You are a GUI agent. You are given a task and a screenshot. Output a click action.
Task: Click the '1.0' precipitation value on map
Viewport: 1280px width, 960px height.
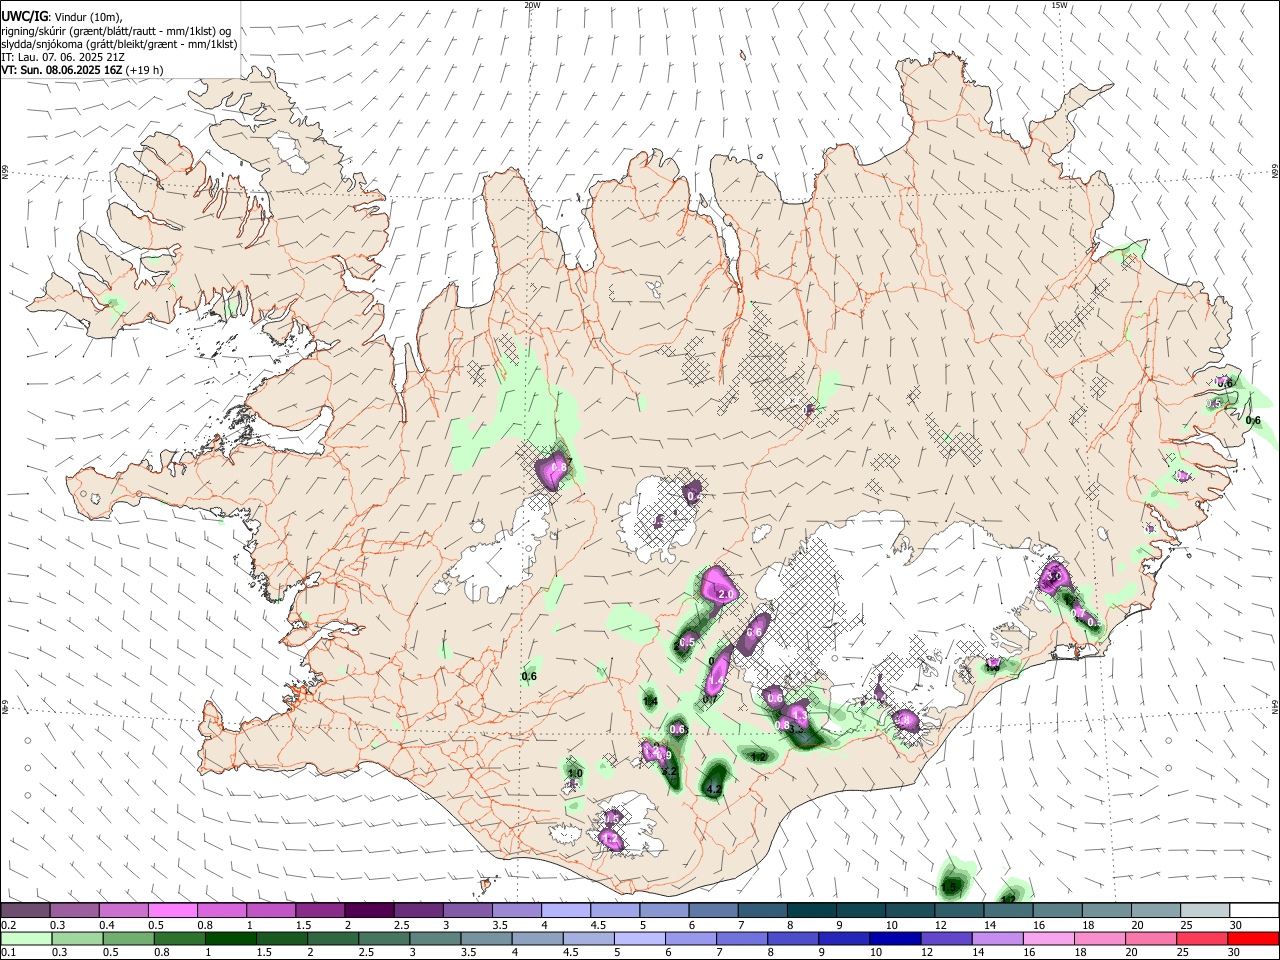coord(575,773)
